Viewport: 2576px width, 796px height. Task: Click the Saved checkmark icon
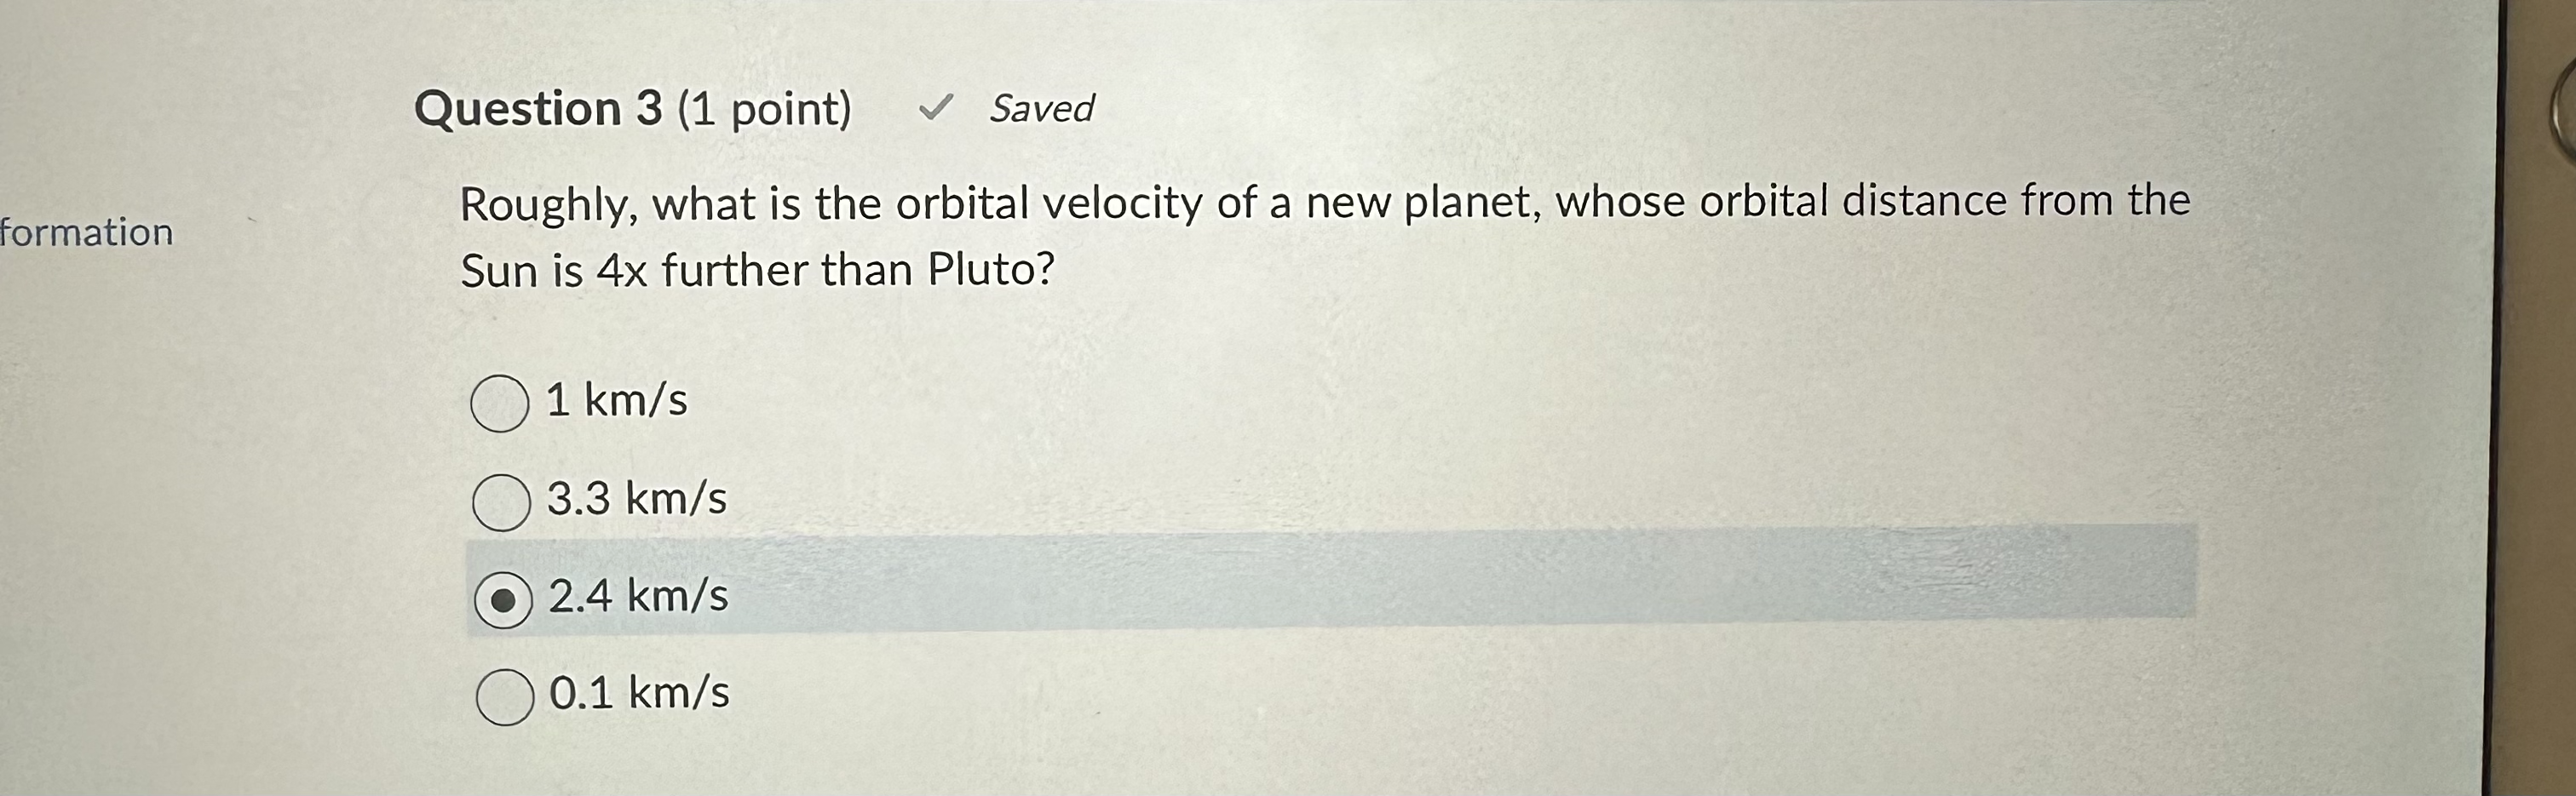(x=938, y=108)
